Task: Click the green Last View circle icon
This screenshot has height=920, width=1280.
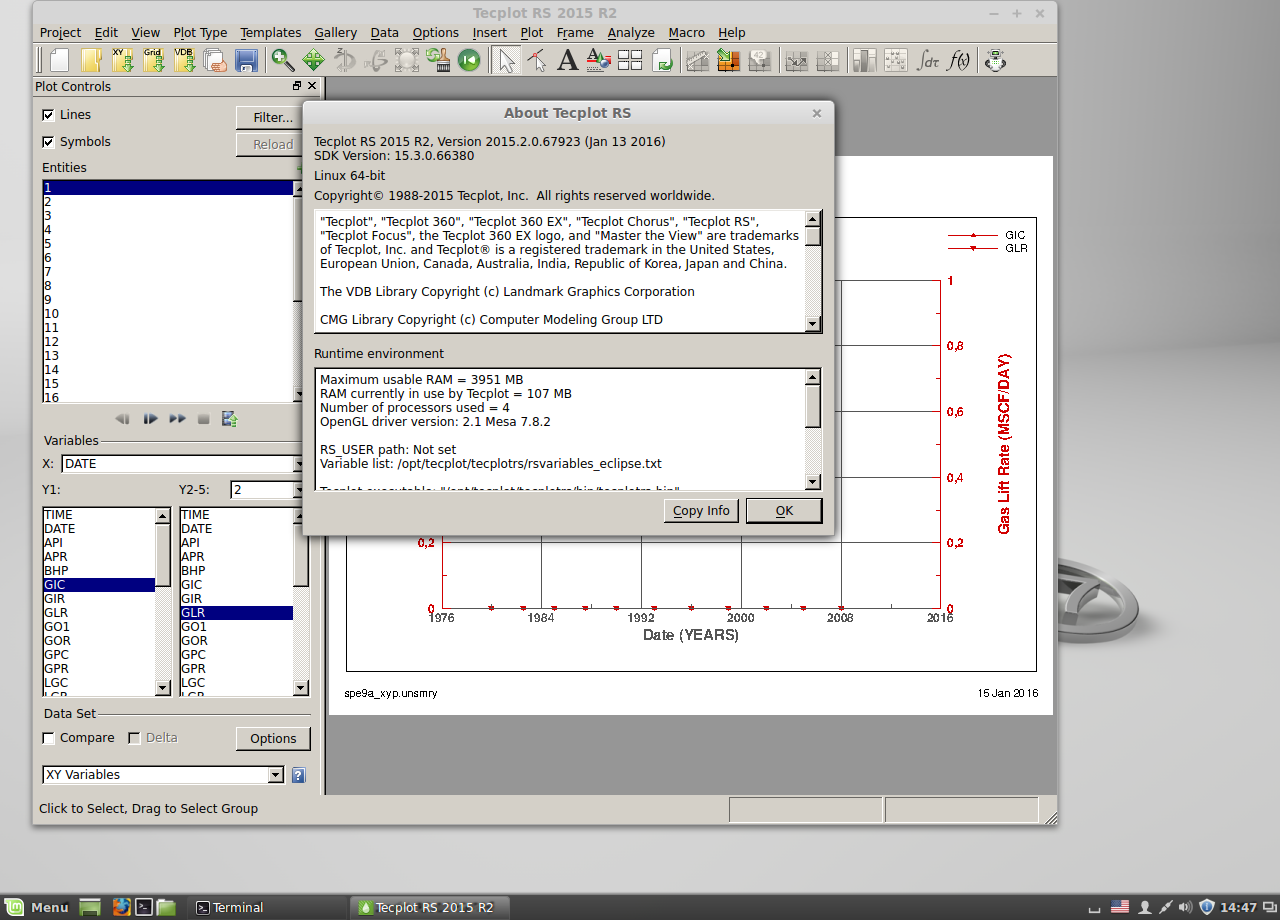Action: [x=469, y=60]
